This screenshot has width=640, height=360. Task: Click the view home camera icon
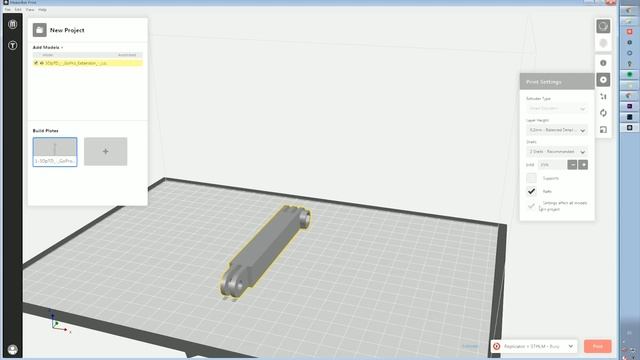pos(603,27)
